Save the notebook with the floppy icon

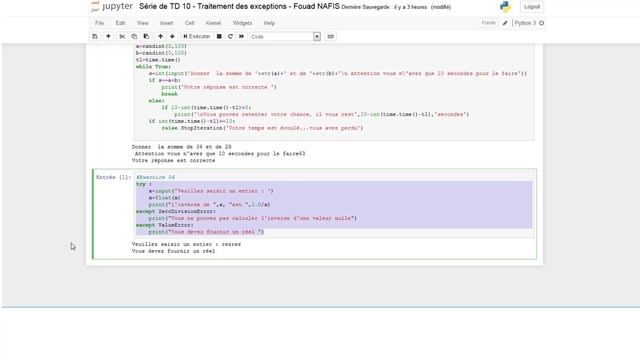pyautogui.click(x=95, y=36)
